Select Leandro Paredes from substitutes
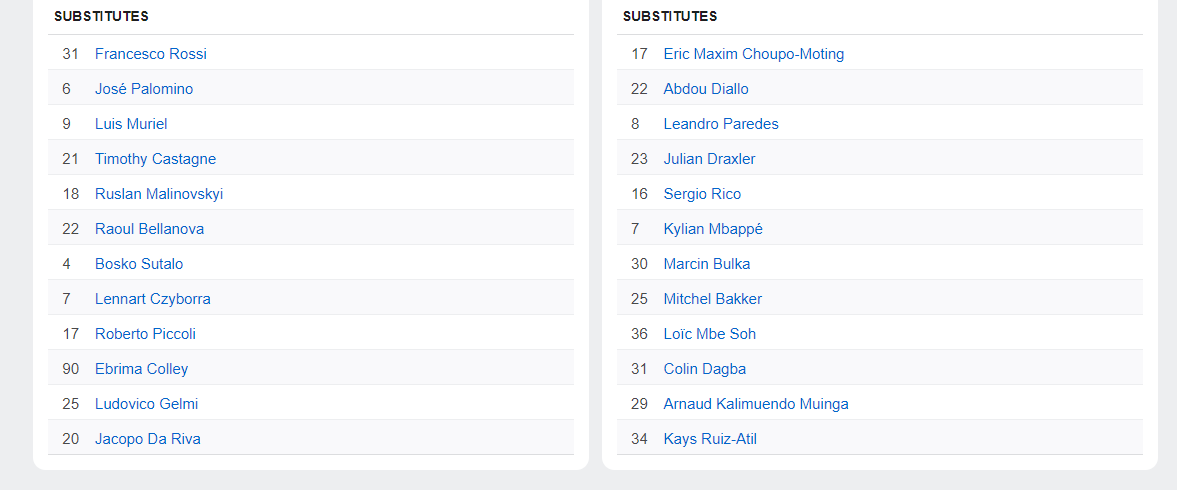The height and width of the screenshot is (490, 1177). (x=721, y=124)
